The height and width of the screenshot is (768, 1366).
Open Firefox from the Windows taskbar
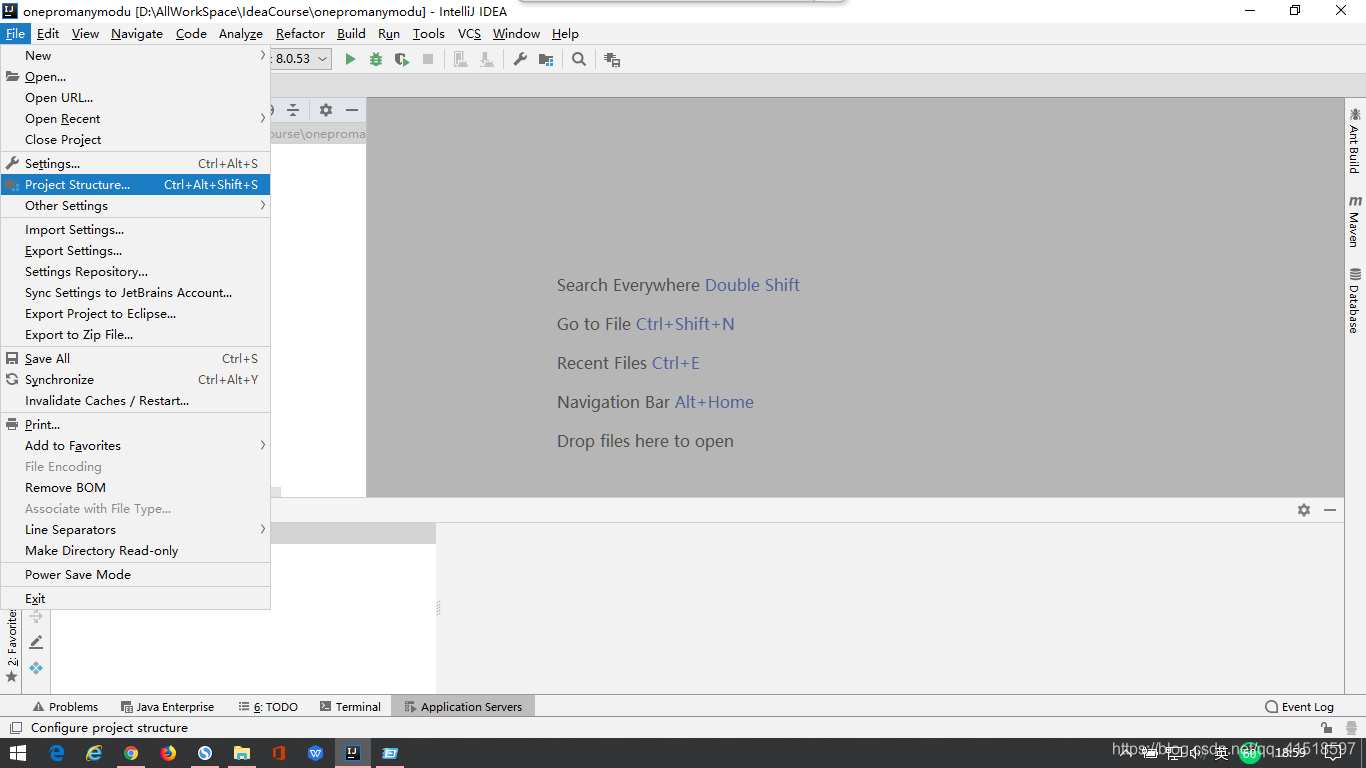[168, 753]
